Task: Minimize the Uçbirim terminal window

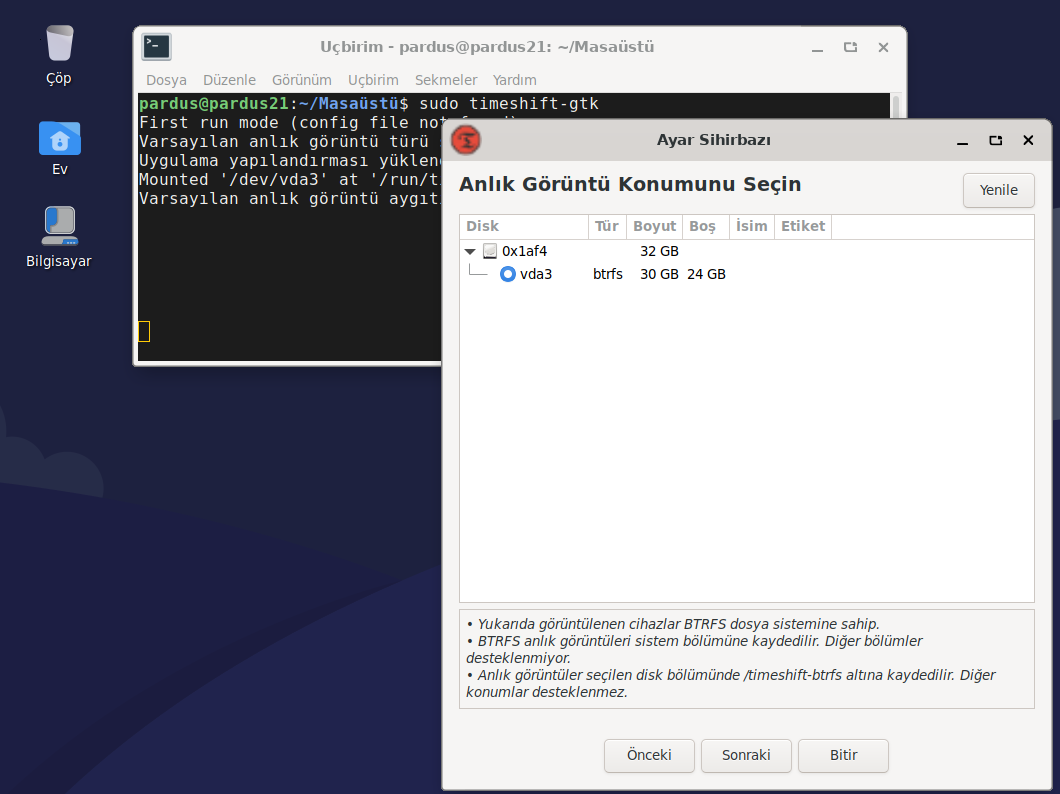Action: 817,47
